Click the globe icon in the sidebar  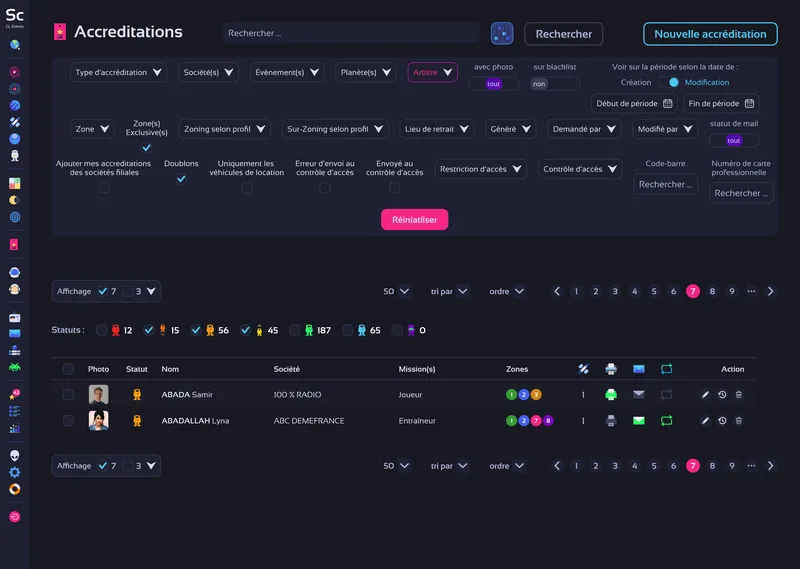[x=15, y=216]
